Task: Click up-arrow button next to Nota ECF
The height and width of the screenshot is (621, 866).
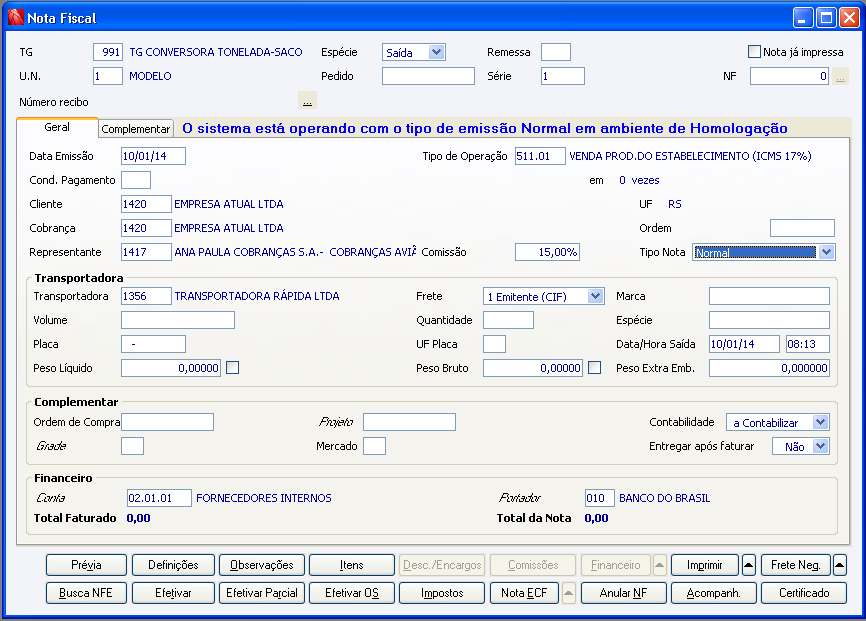Action: tap(568, 593)
